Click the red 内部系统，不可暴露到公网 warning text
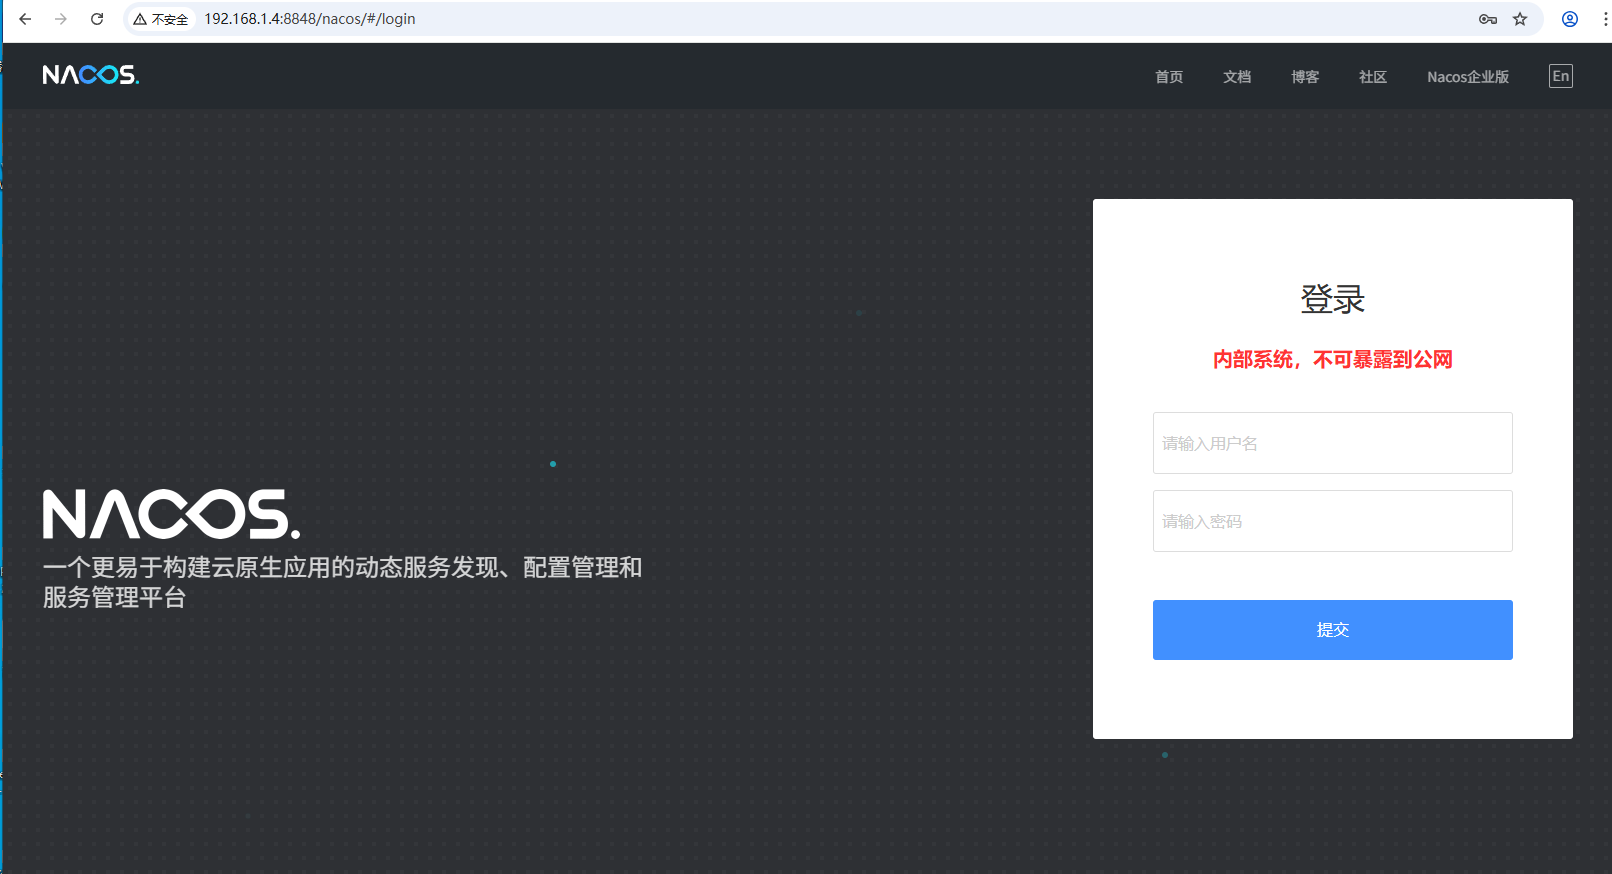The image size is (1612, 874). 1333,359
